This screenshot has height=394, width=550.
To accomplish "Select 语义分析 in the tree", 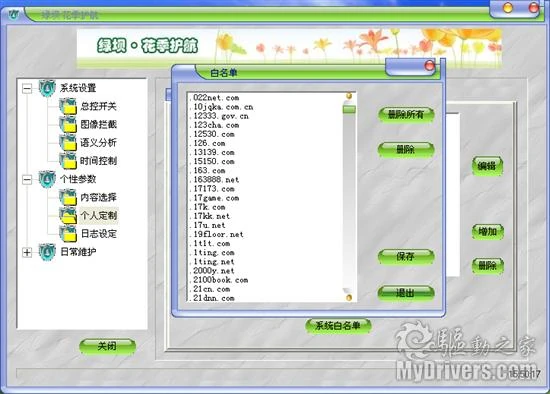I will (x=98, y=142).
